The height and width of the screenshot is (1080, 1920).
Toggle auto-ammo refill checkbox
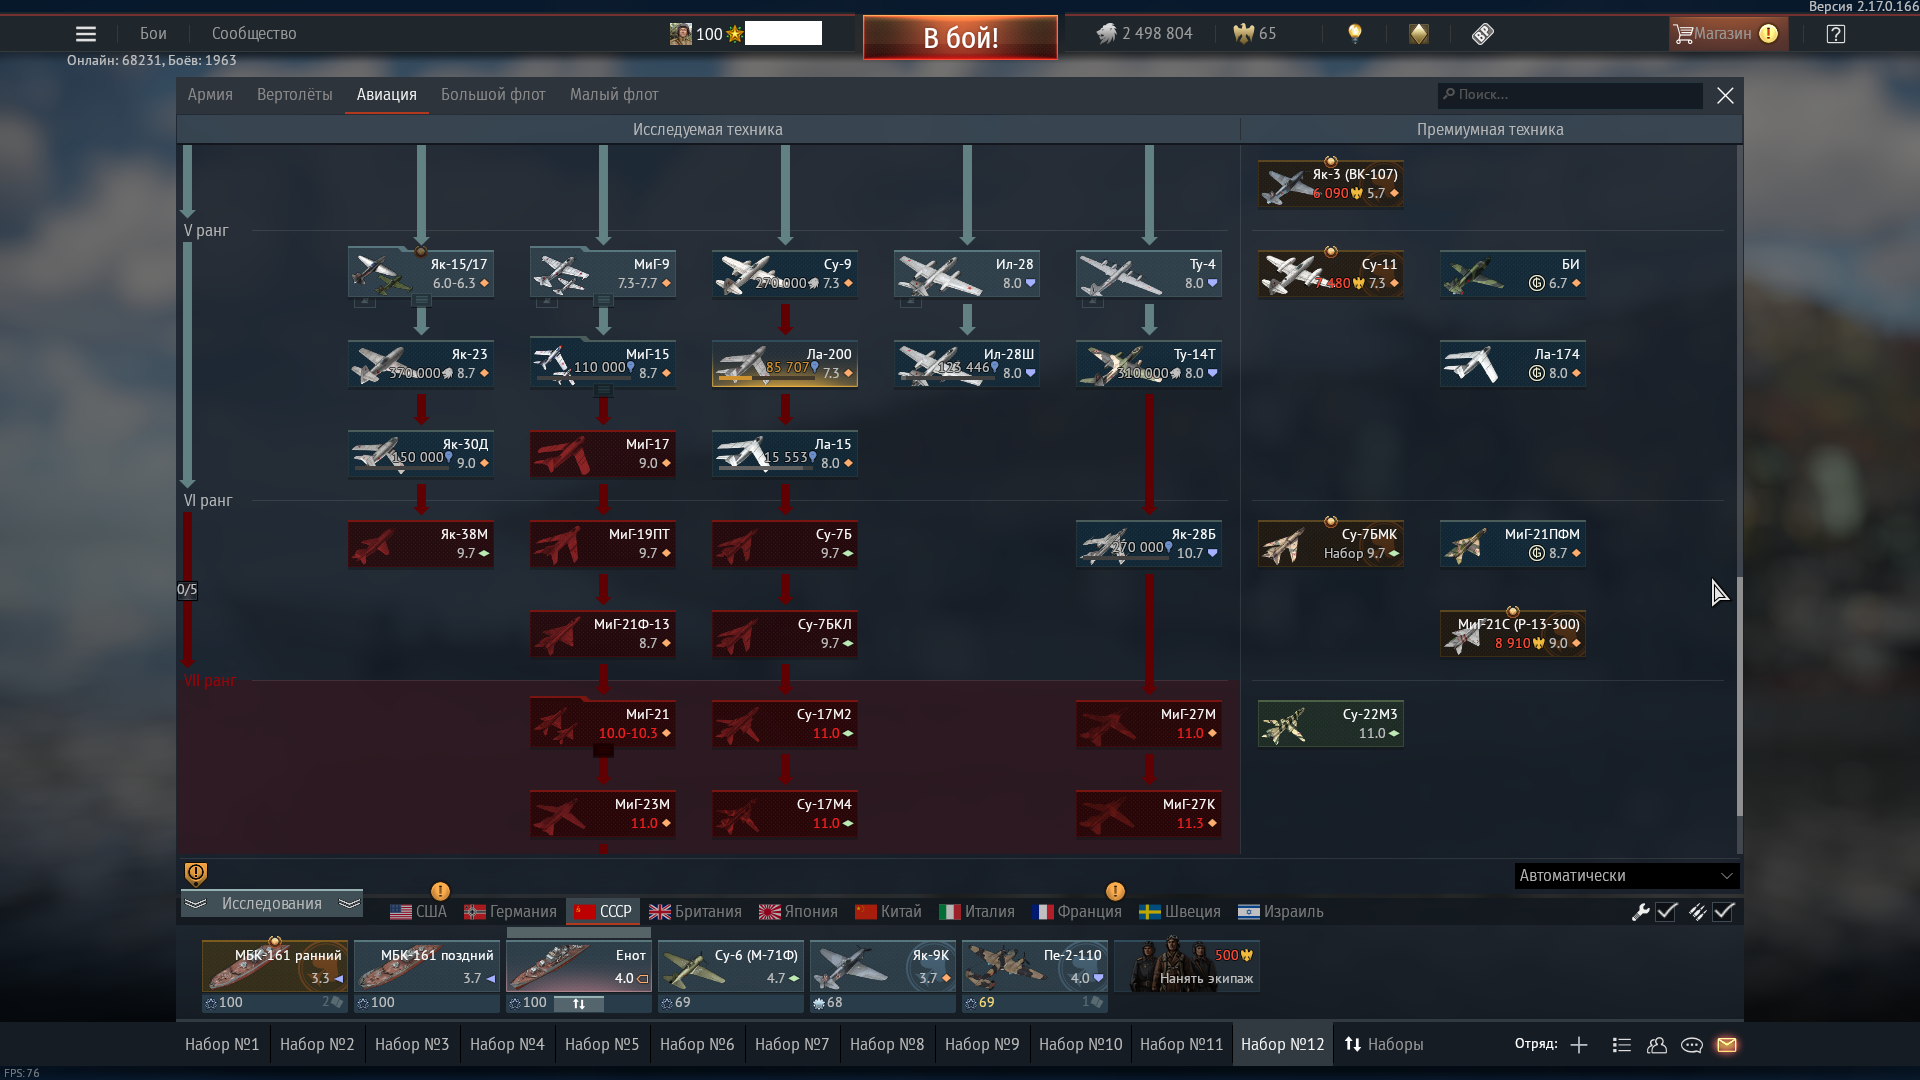[x=1723, y=912]
